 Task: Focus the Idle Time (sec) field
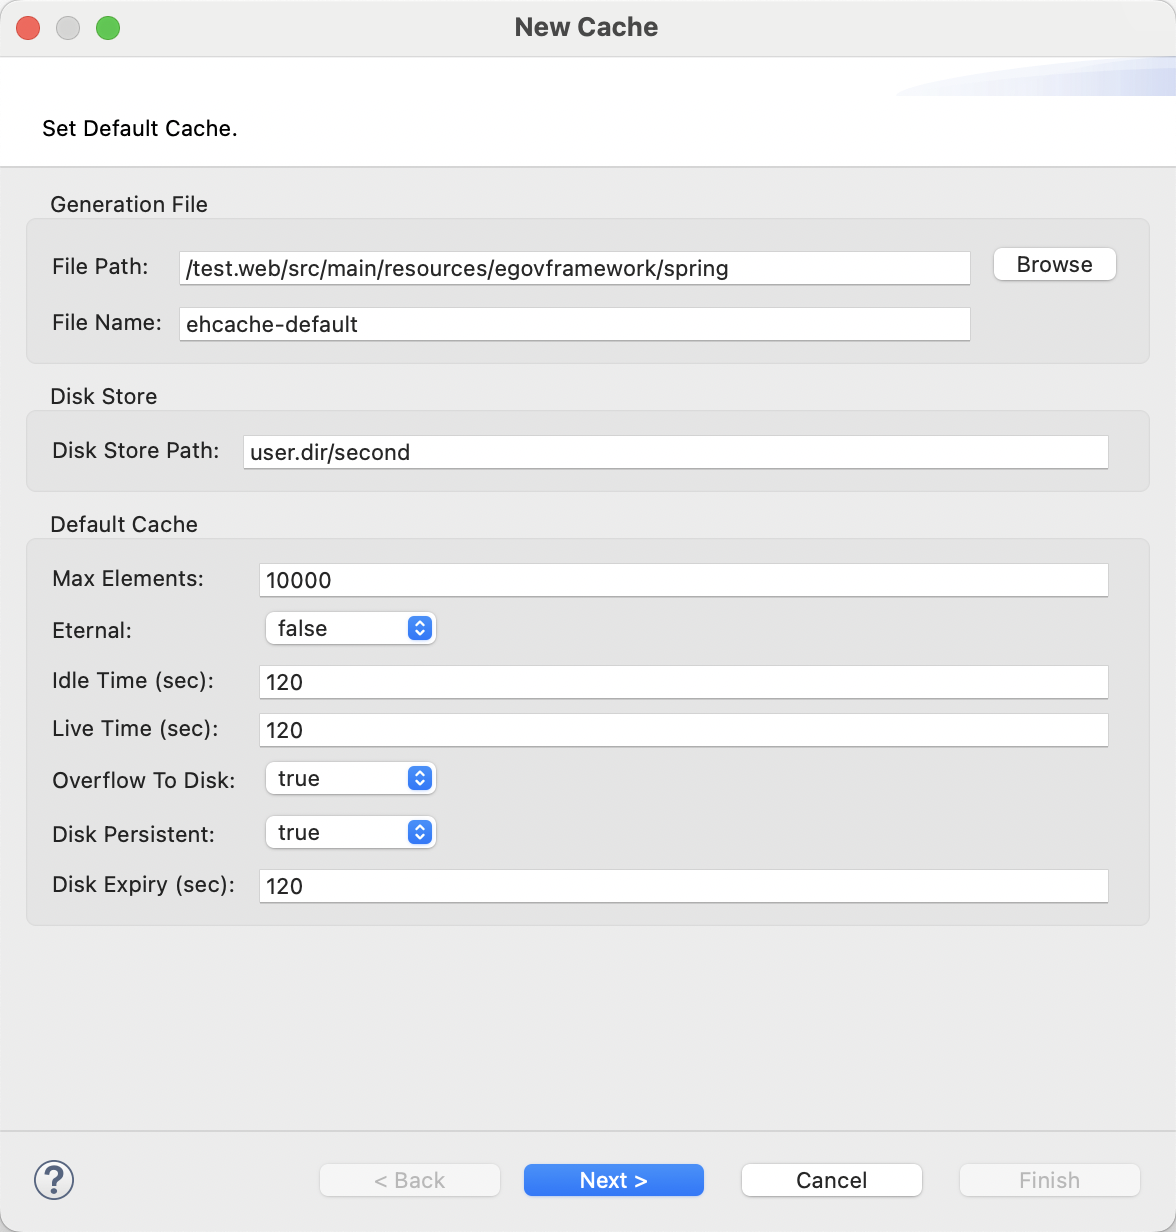(x=683, y=682)
